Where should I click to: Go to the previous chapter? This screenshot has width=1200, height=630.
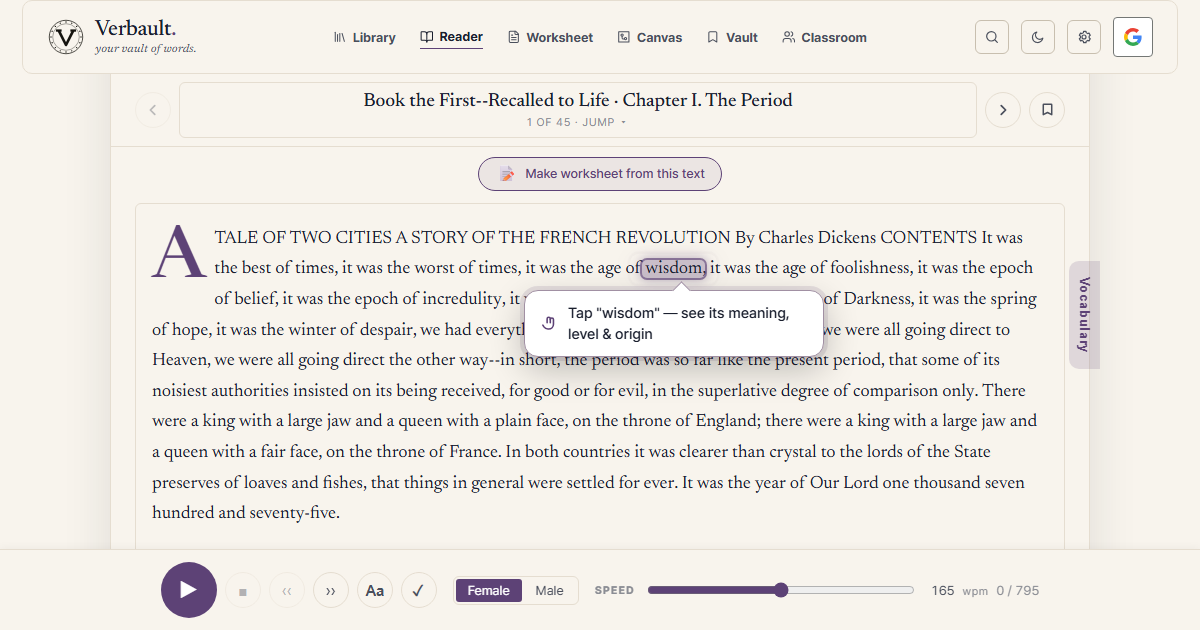pyautogui.click(x=153, y=110)
